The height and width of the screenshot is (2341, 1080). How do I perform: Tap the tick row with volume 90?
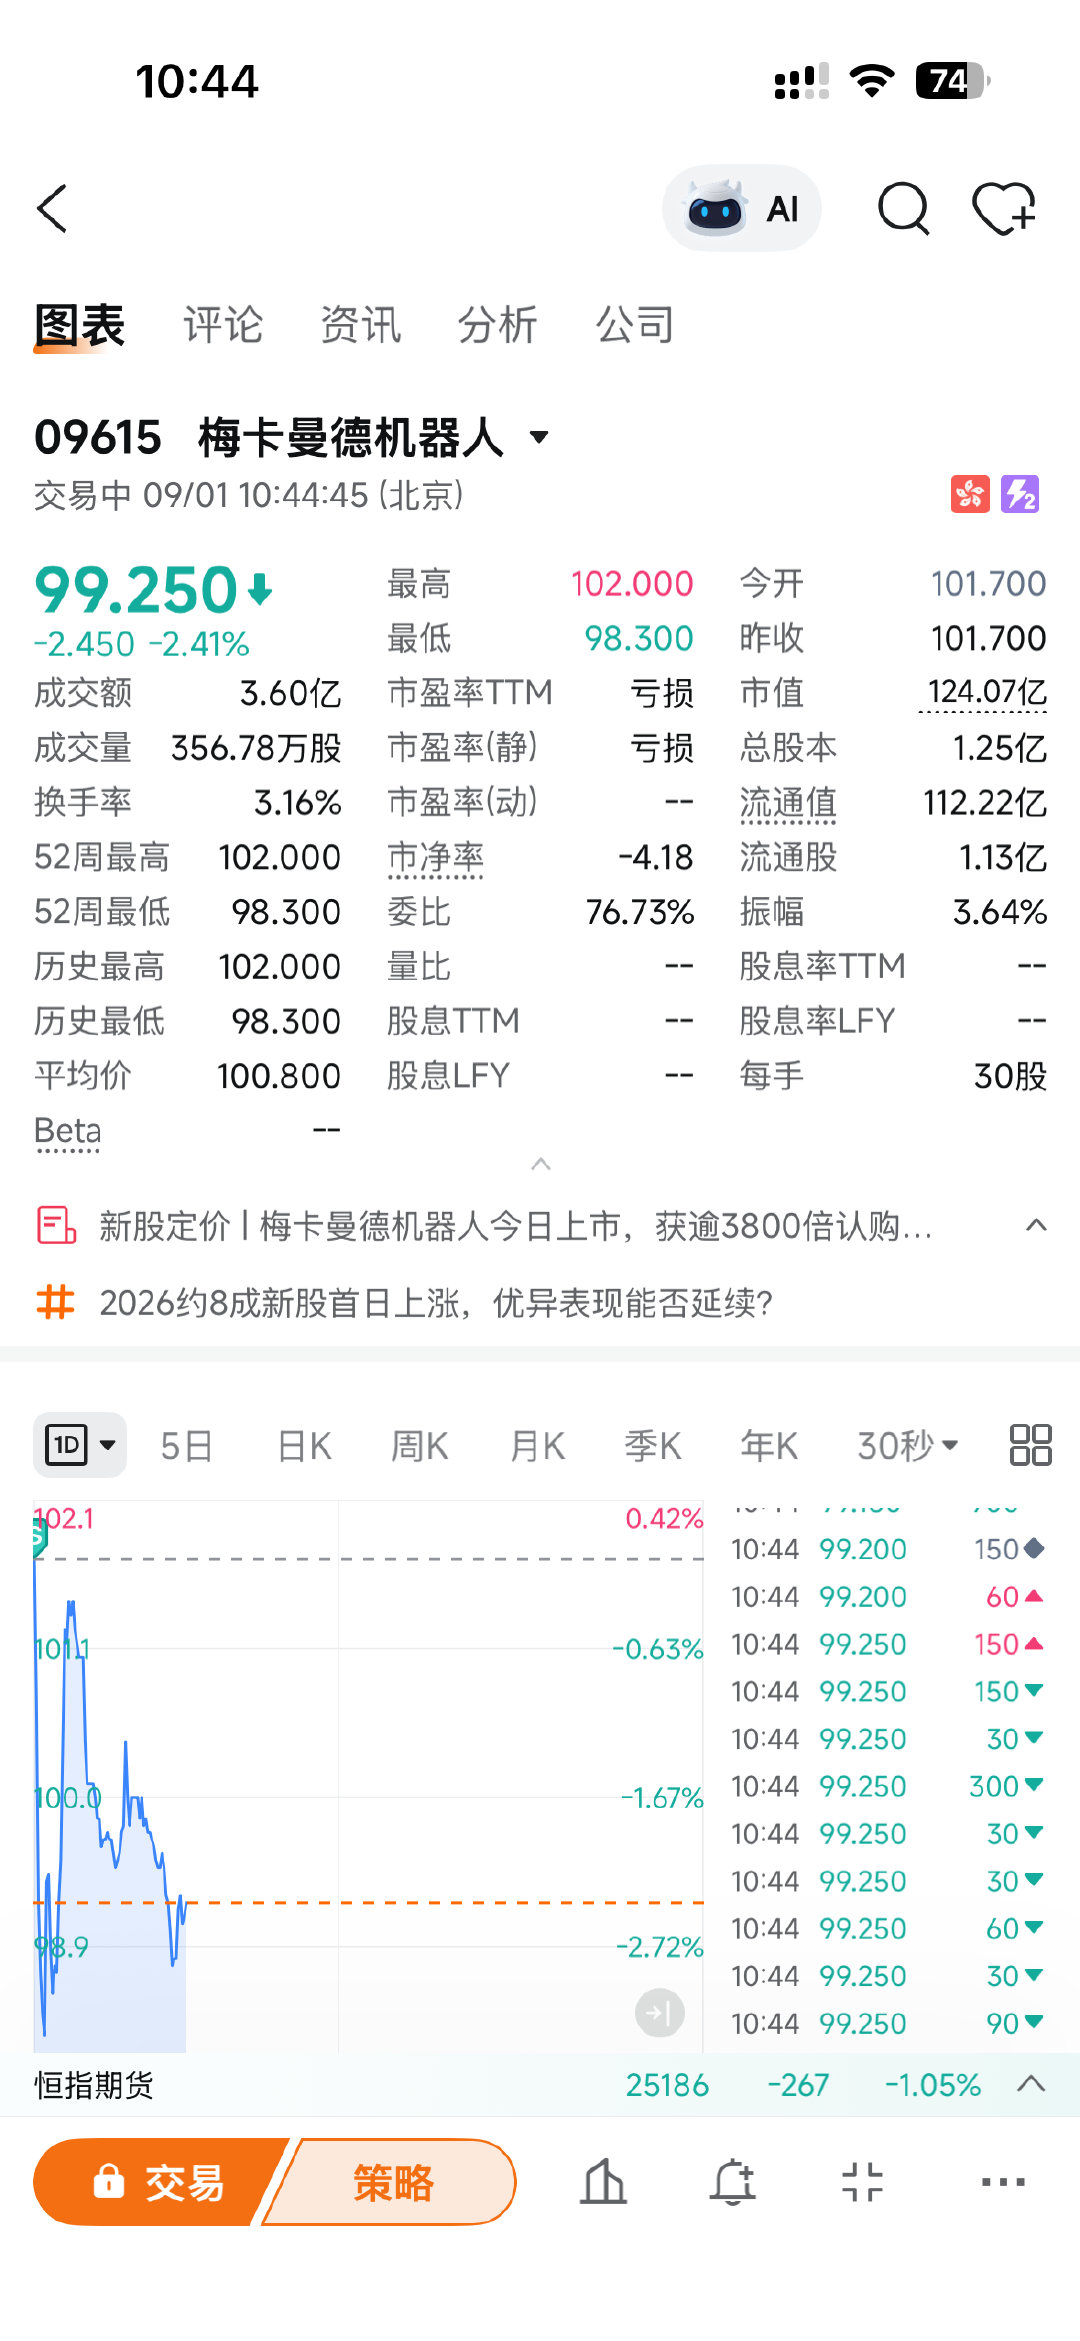tap(888, 2023)
